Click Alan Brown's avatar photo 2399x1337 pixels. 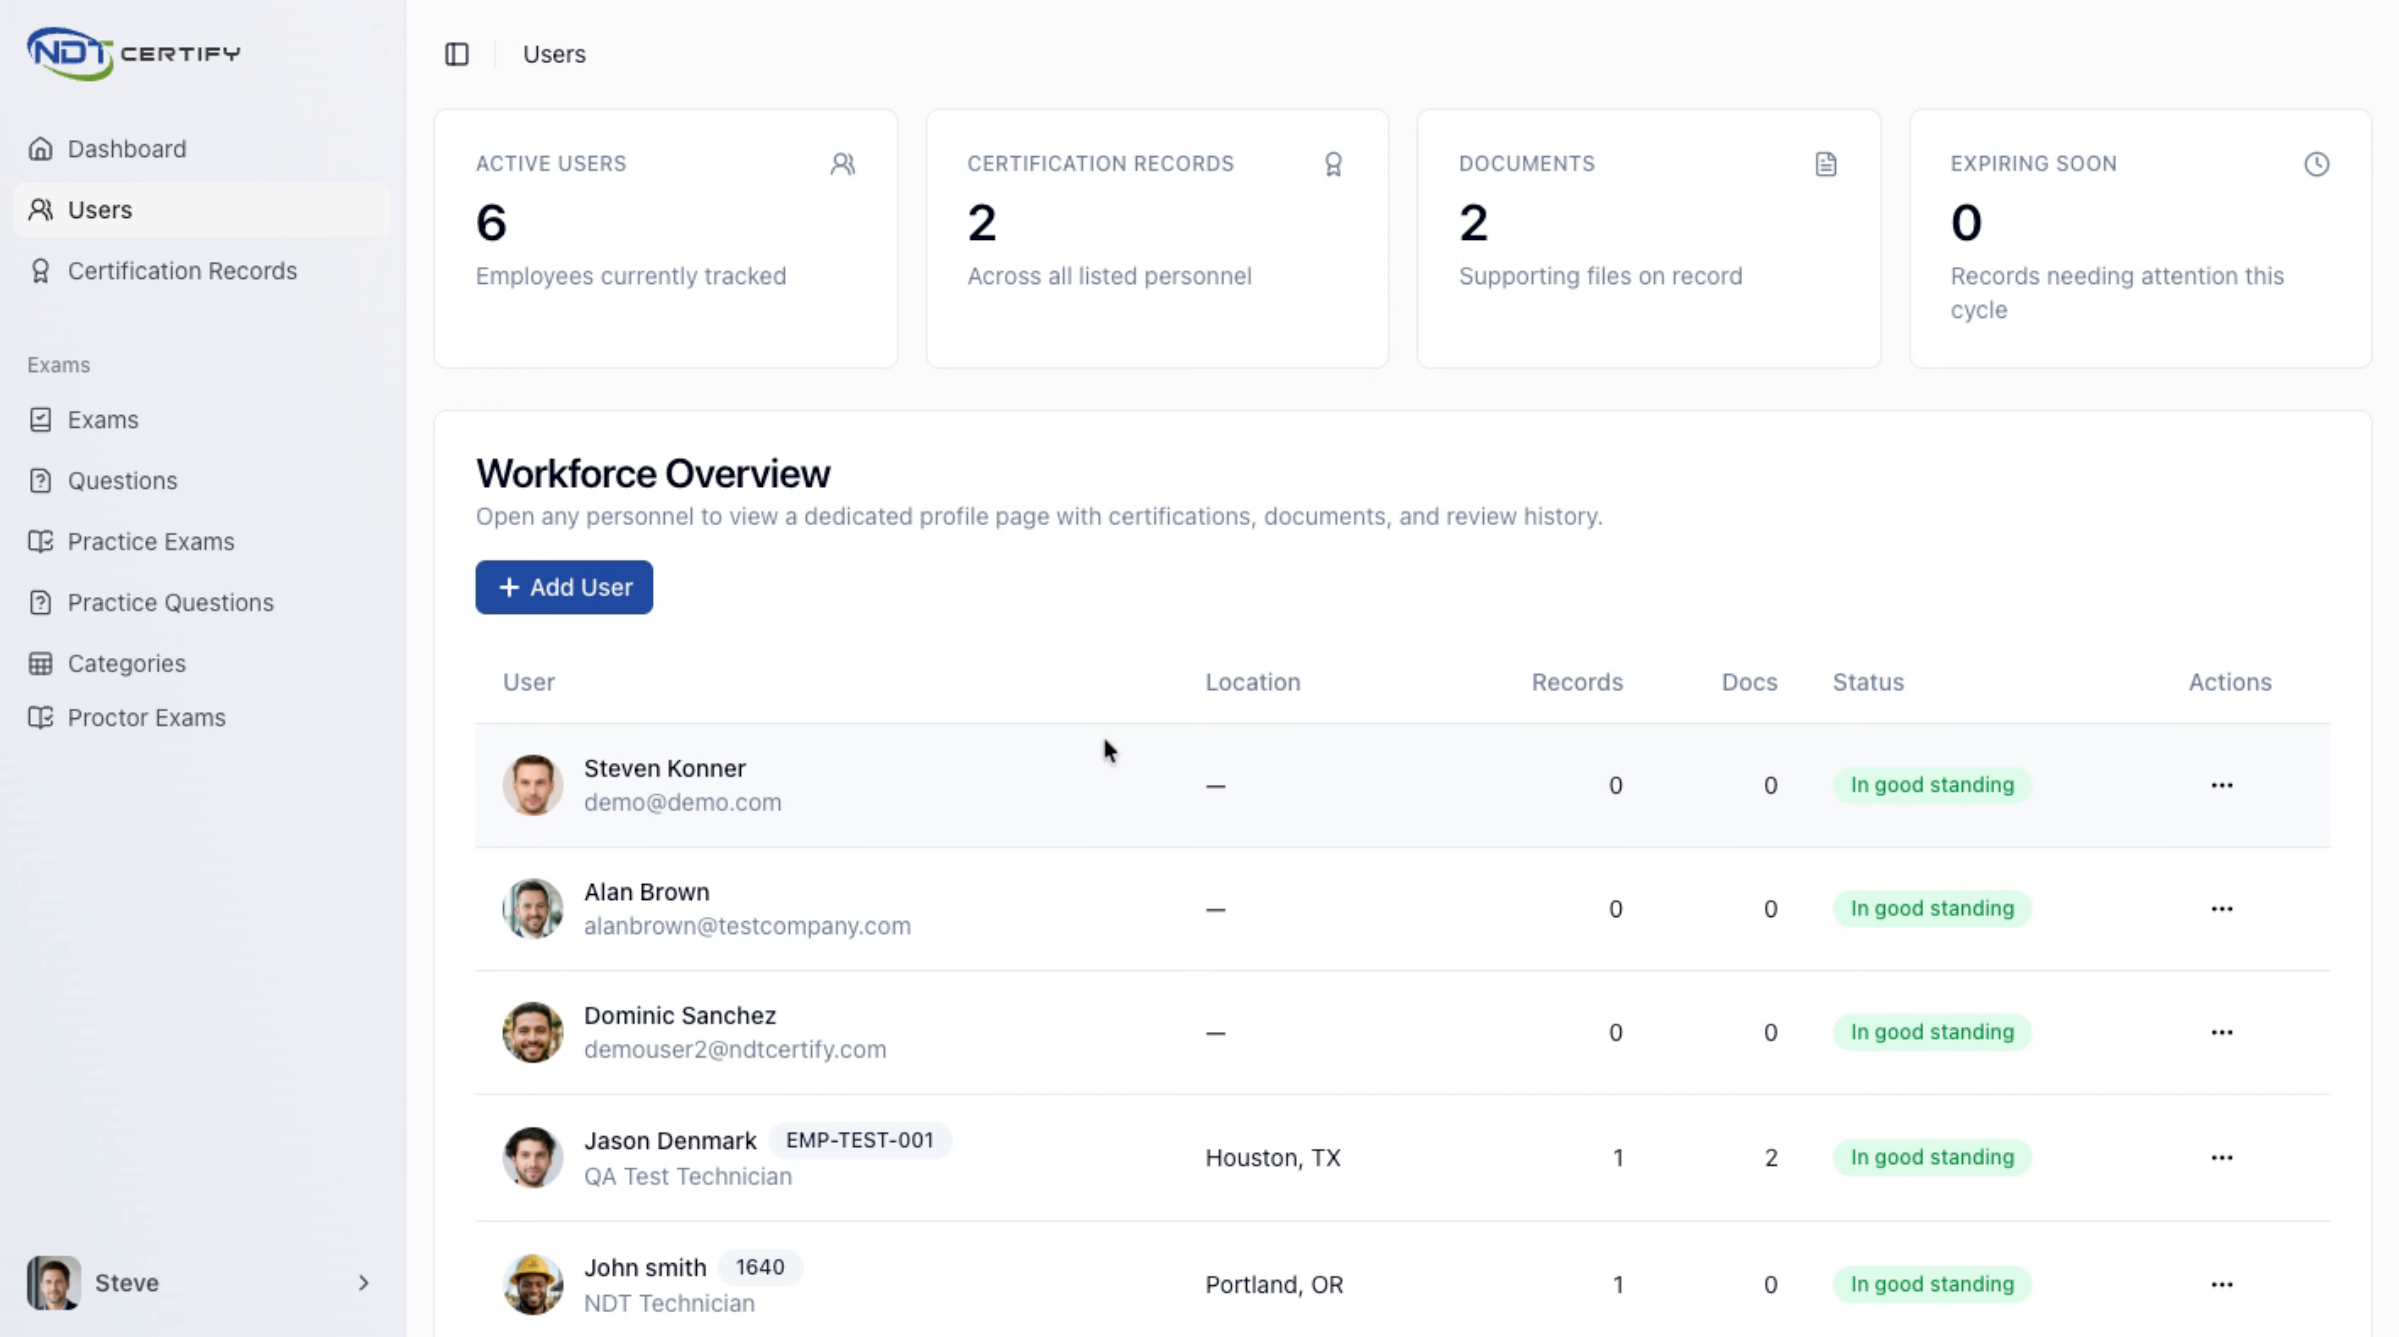(532, 909)
